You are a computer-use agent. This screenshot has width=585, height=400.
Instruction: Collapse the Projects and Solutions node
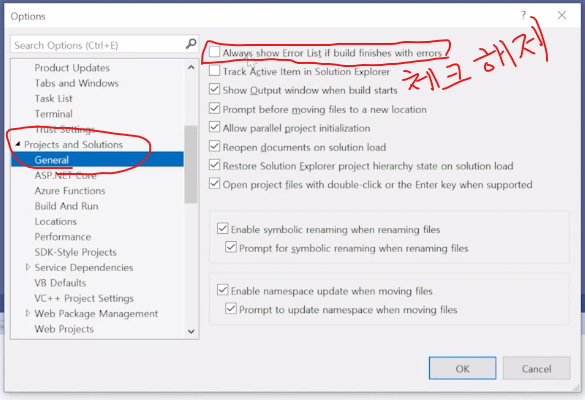18,144
